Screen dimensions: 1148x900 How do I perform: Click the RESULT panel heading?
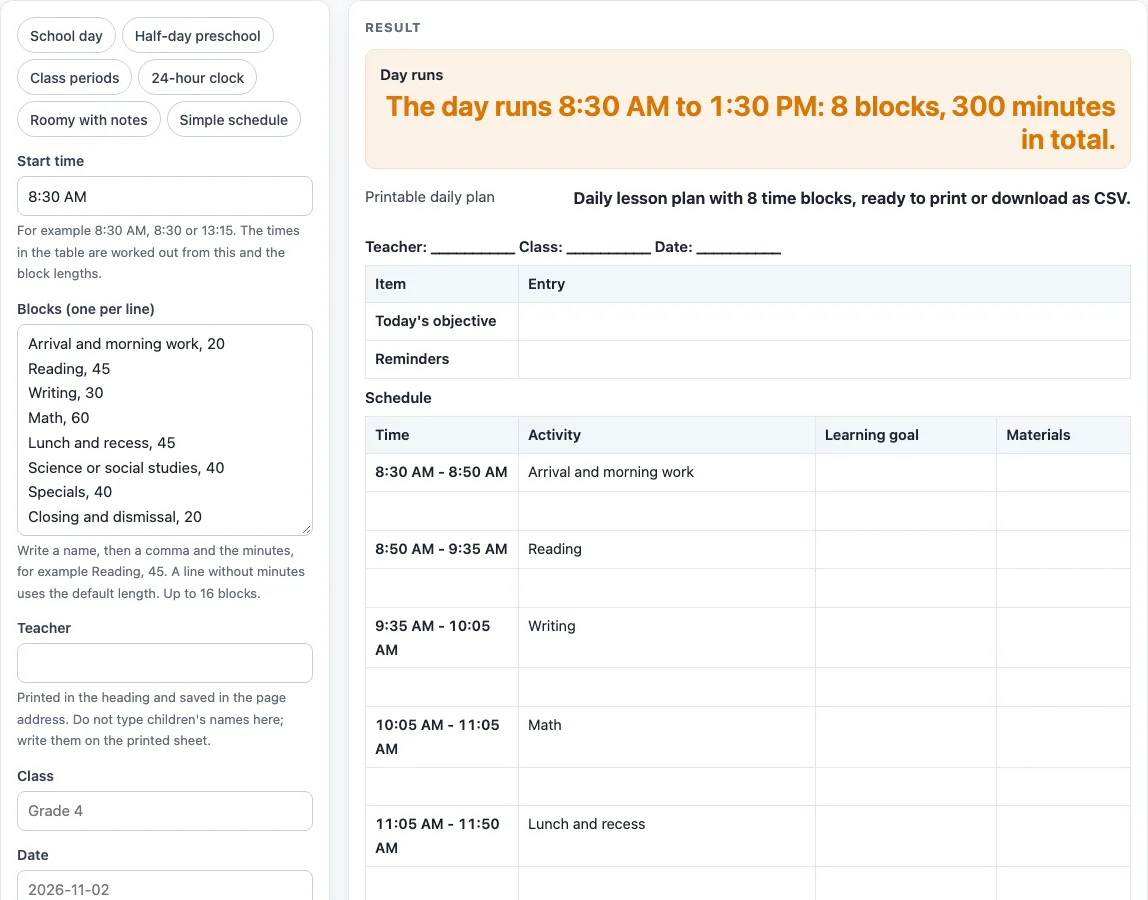(393, 28)
